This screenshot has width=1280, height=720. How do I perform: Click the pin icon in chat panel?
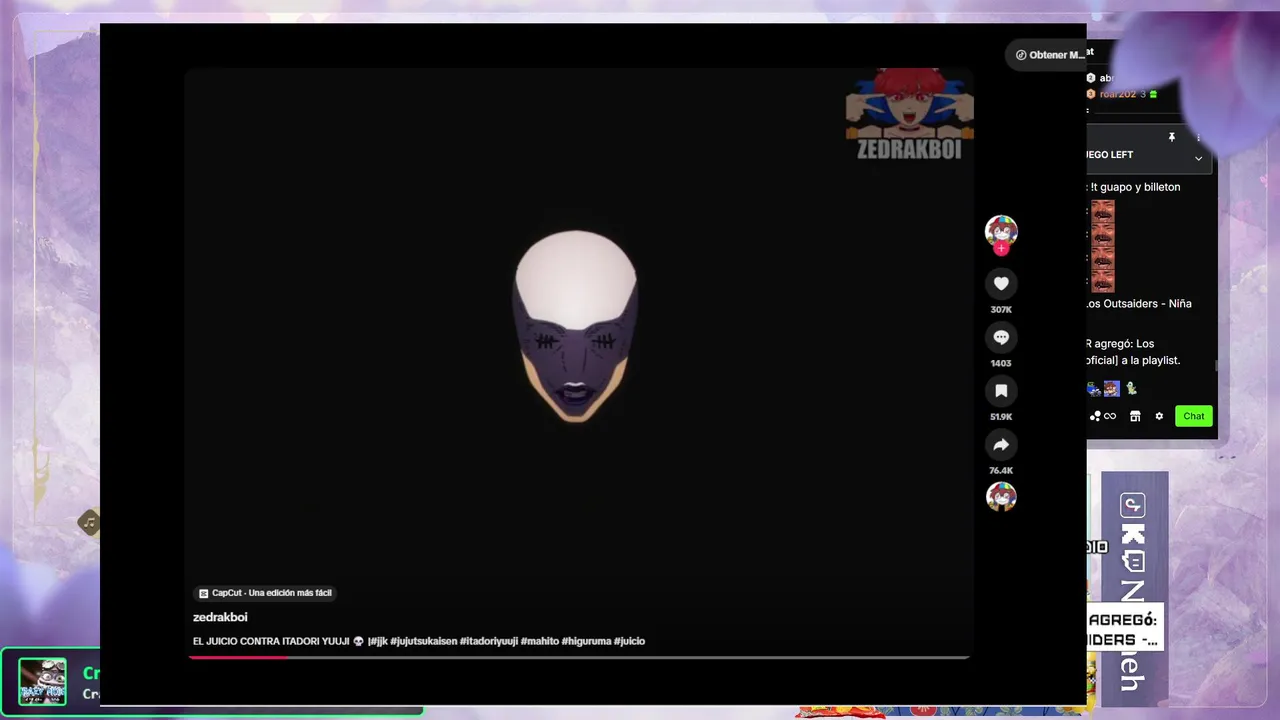pyautogui.click(x=1172, y=137)
